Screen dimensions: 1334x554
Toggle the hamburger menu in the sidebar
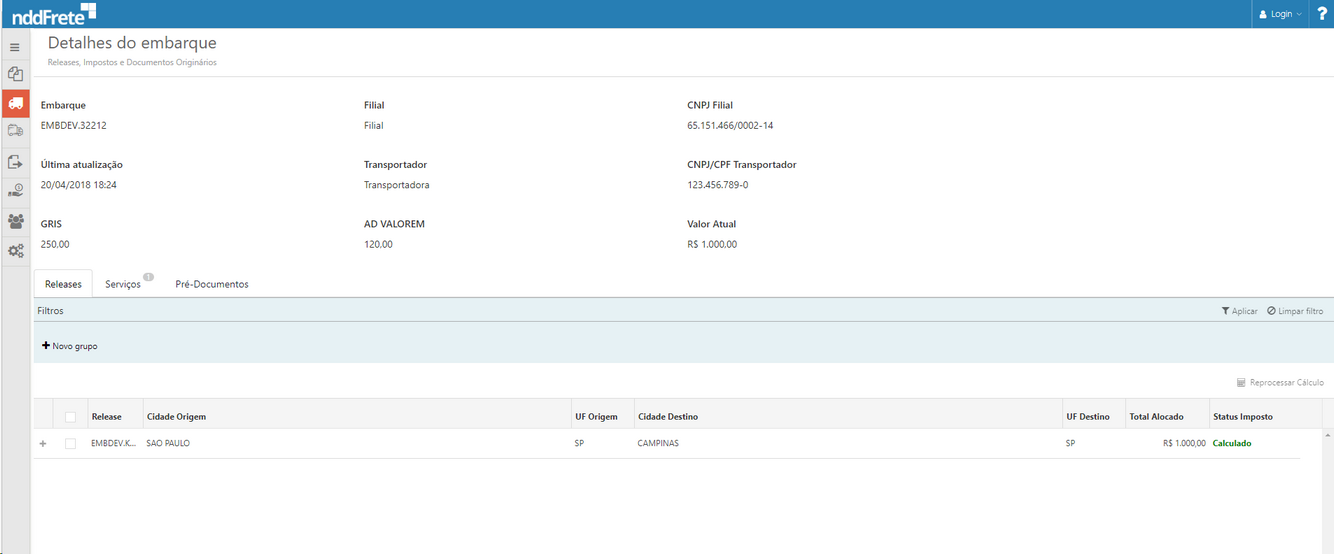[15, 47]
